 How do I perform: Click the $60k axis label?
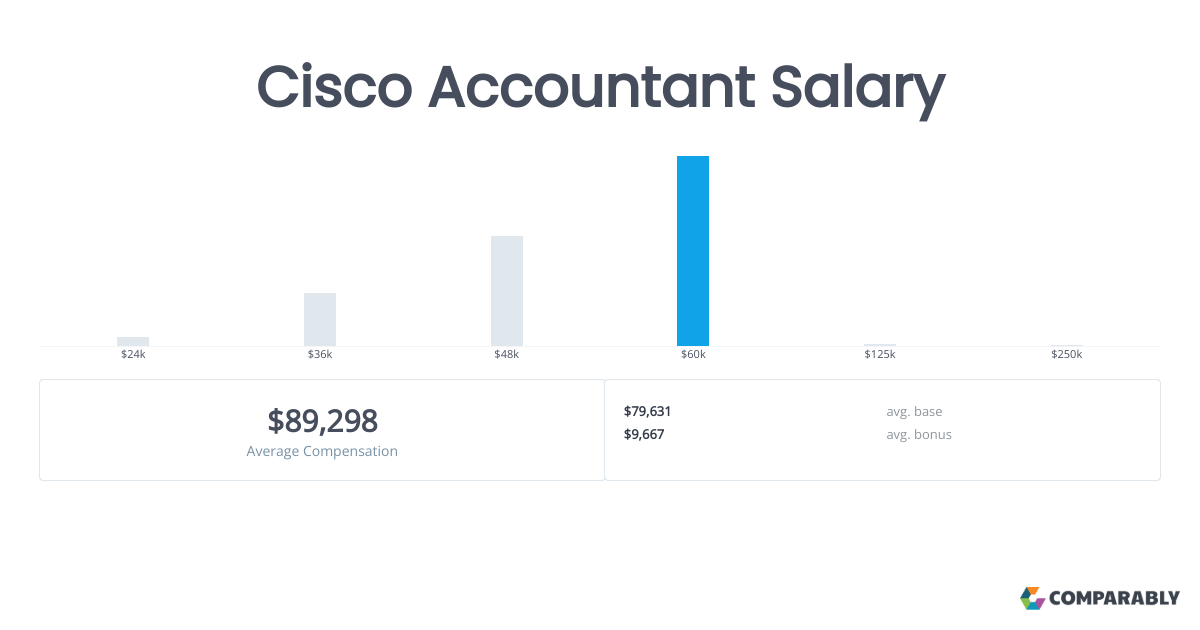pos(693,355)
